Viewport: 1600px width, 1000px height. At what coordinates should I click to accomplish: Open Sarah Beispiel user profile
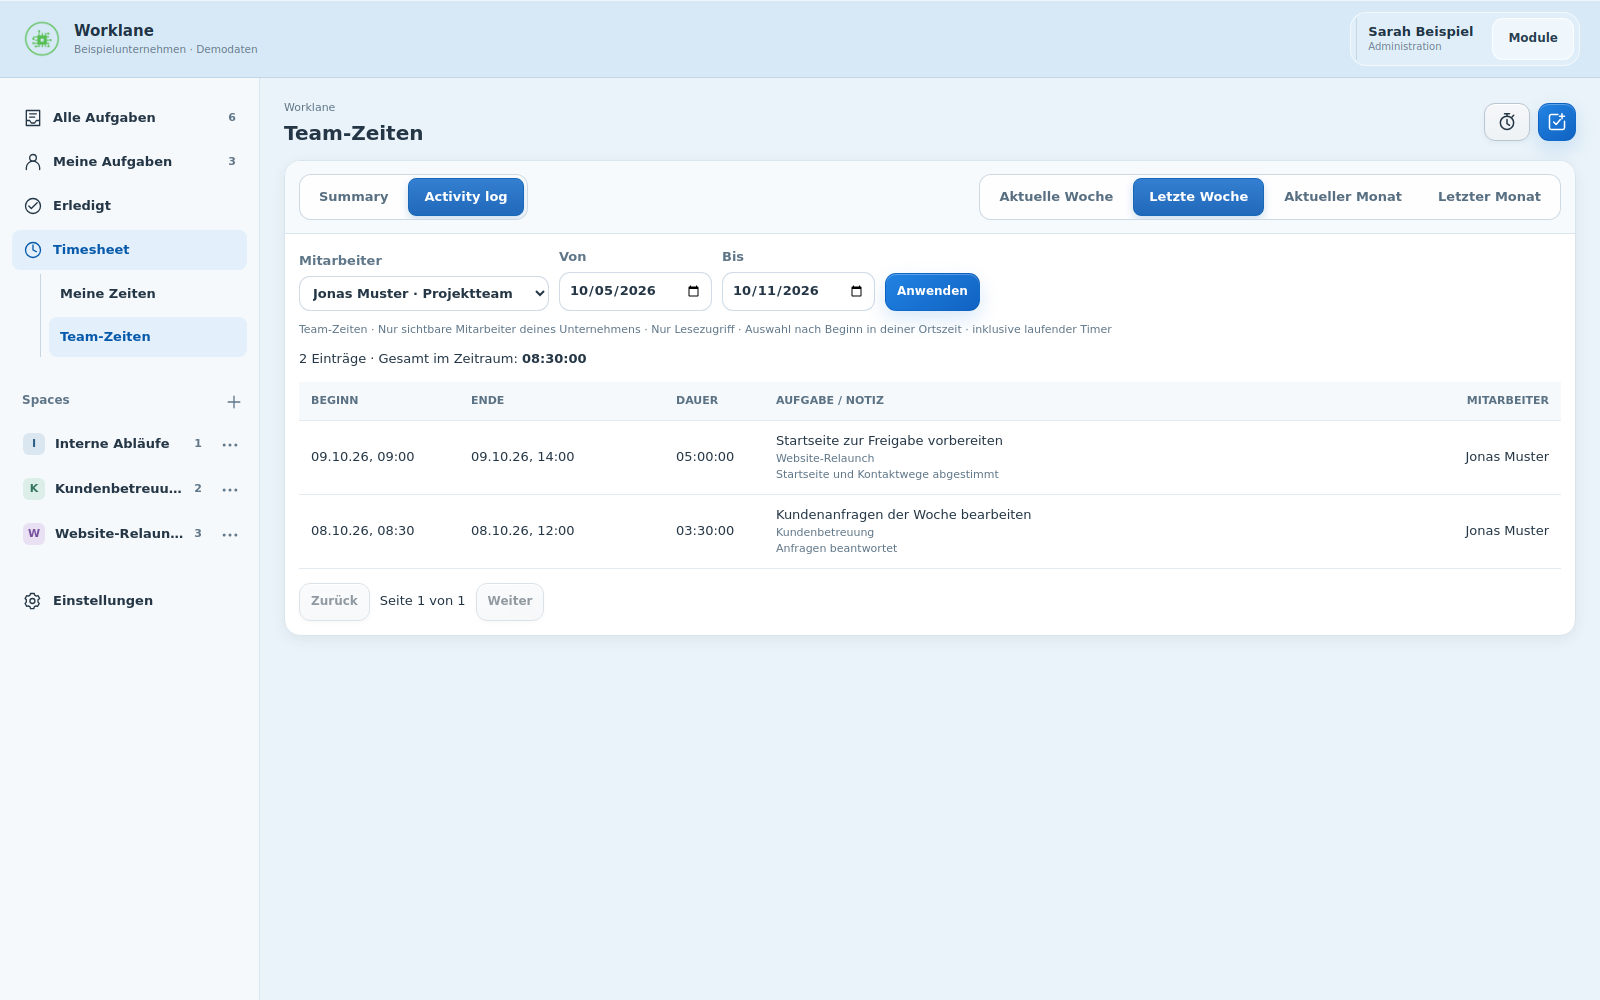click(x=1420, y=39)
